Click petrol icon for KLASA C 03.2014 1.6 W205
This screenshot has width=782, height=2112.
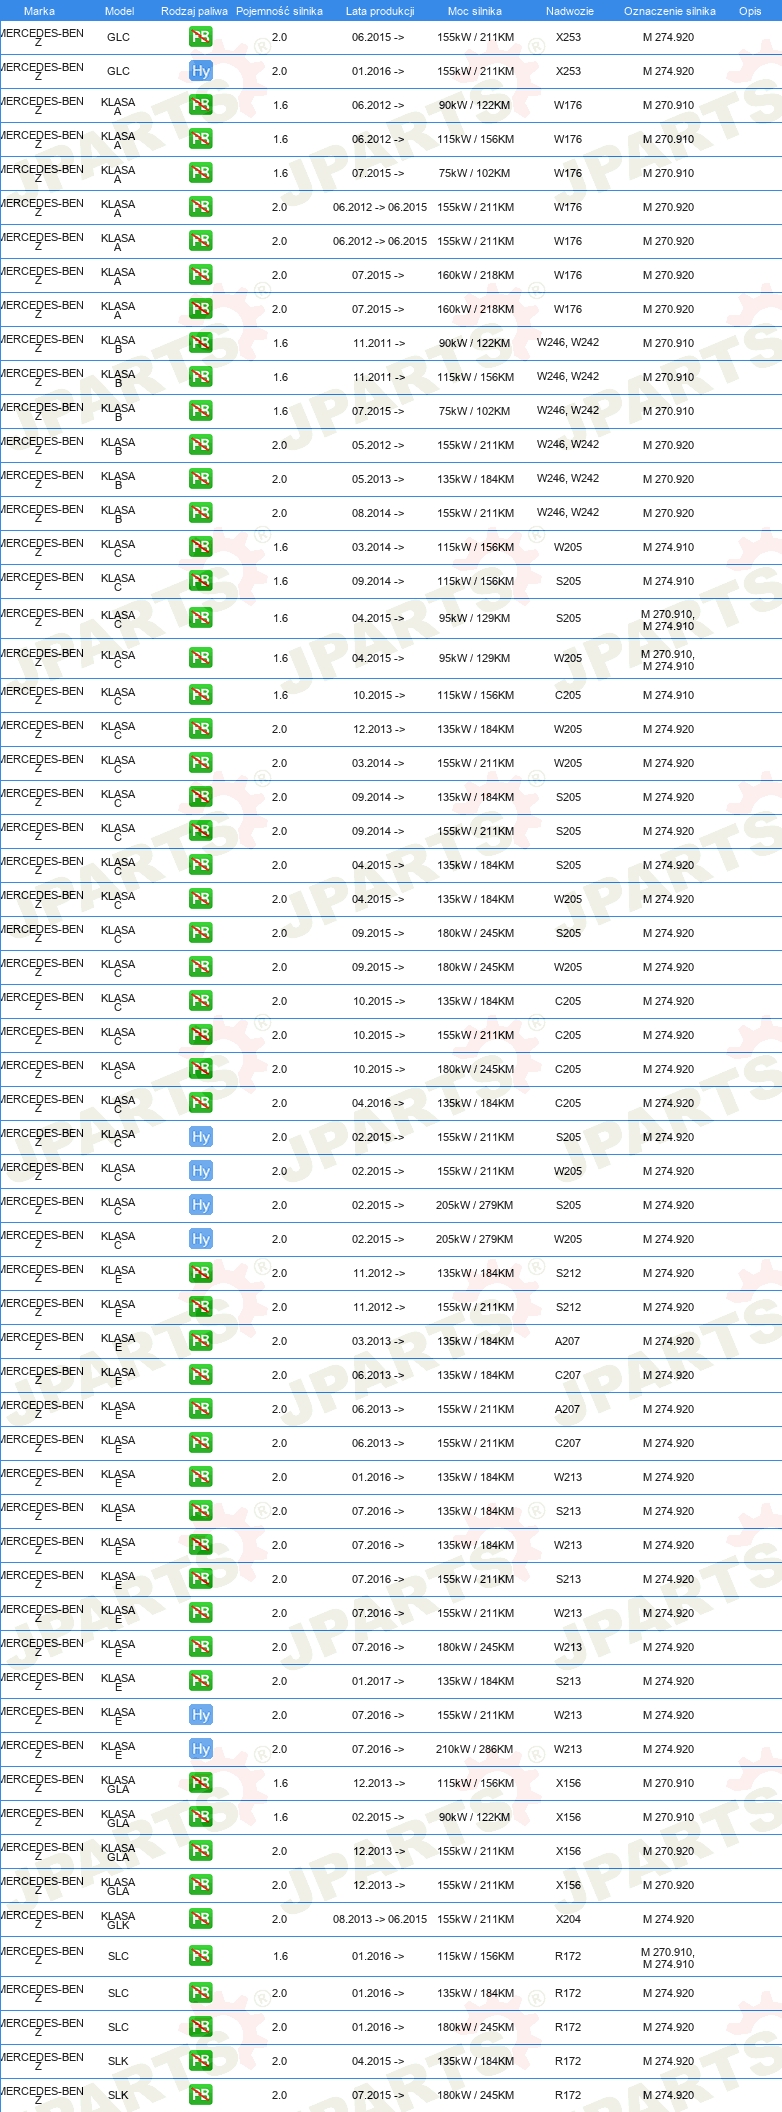click(201, 547)
